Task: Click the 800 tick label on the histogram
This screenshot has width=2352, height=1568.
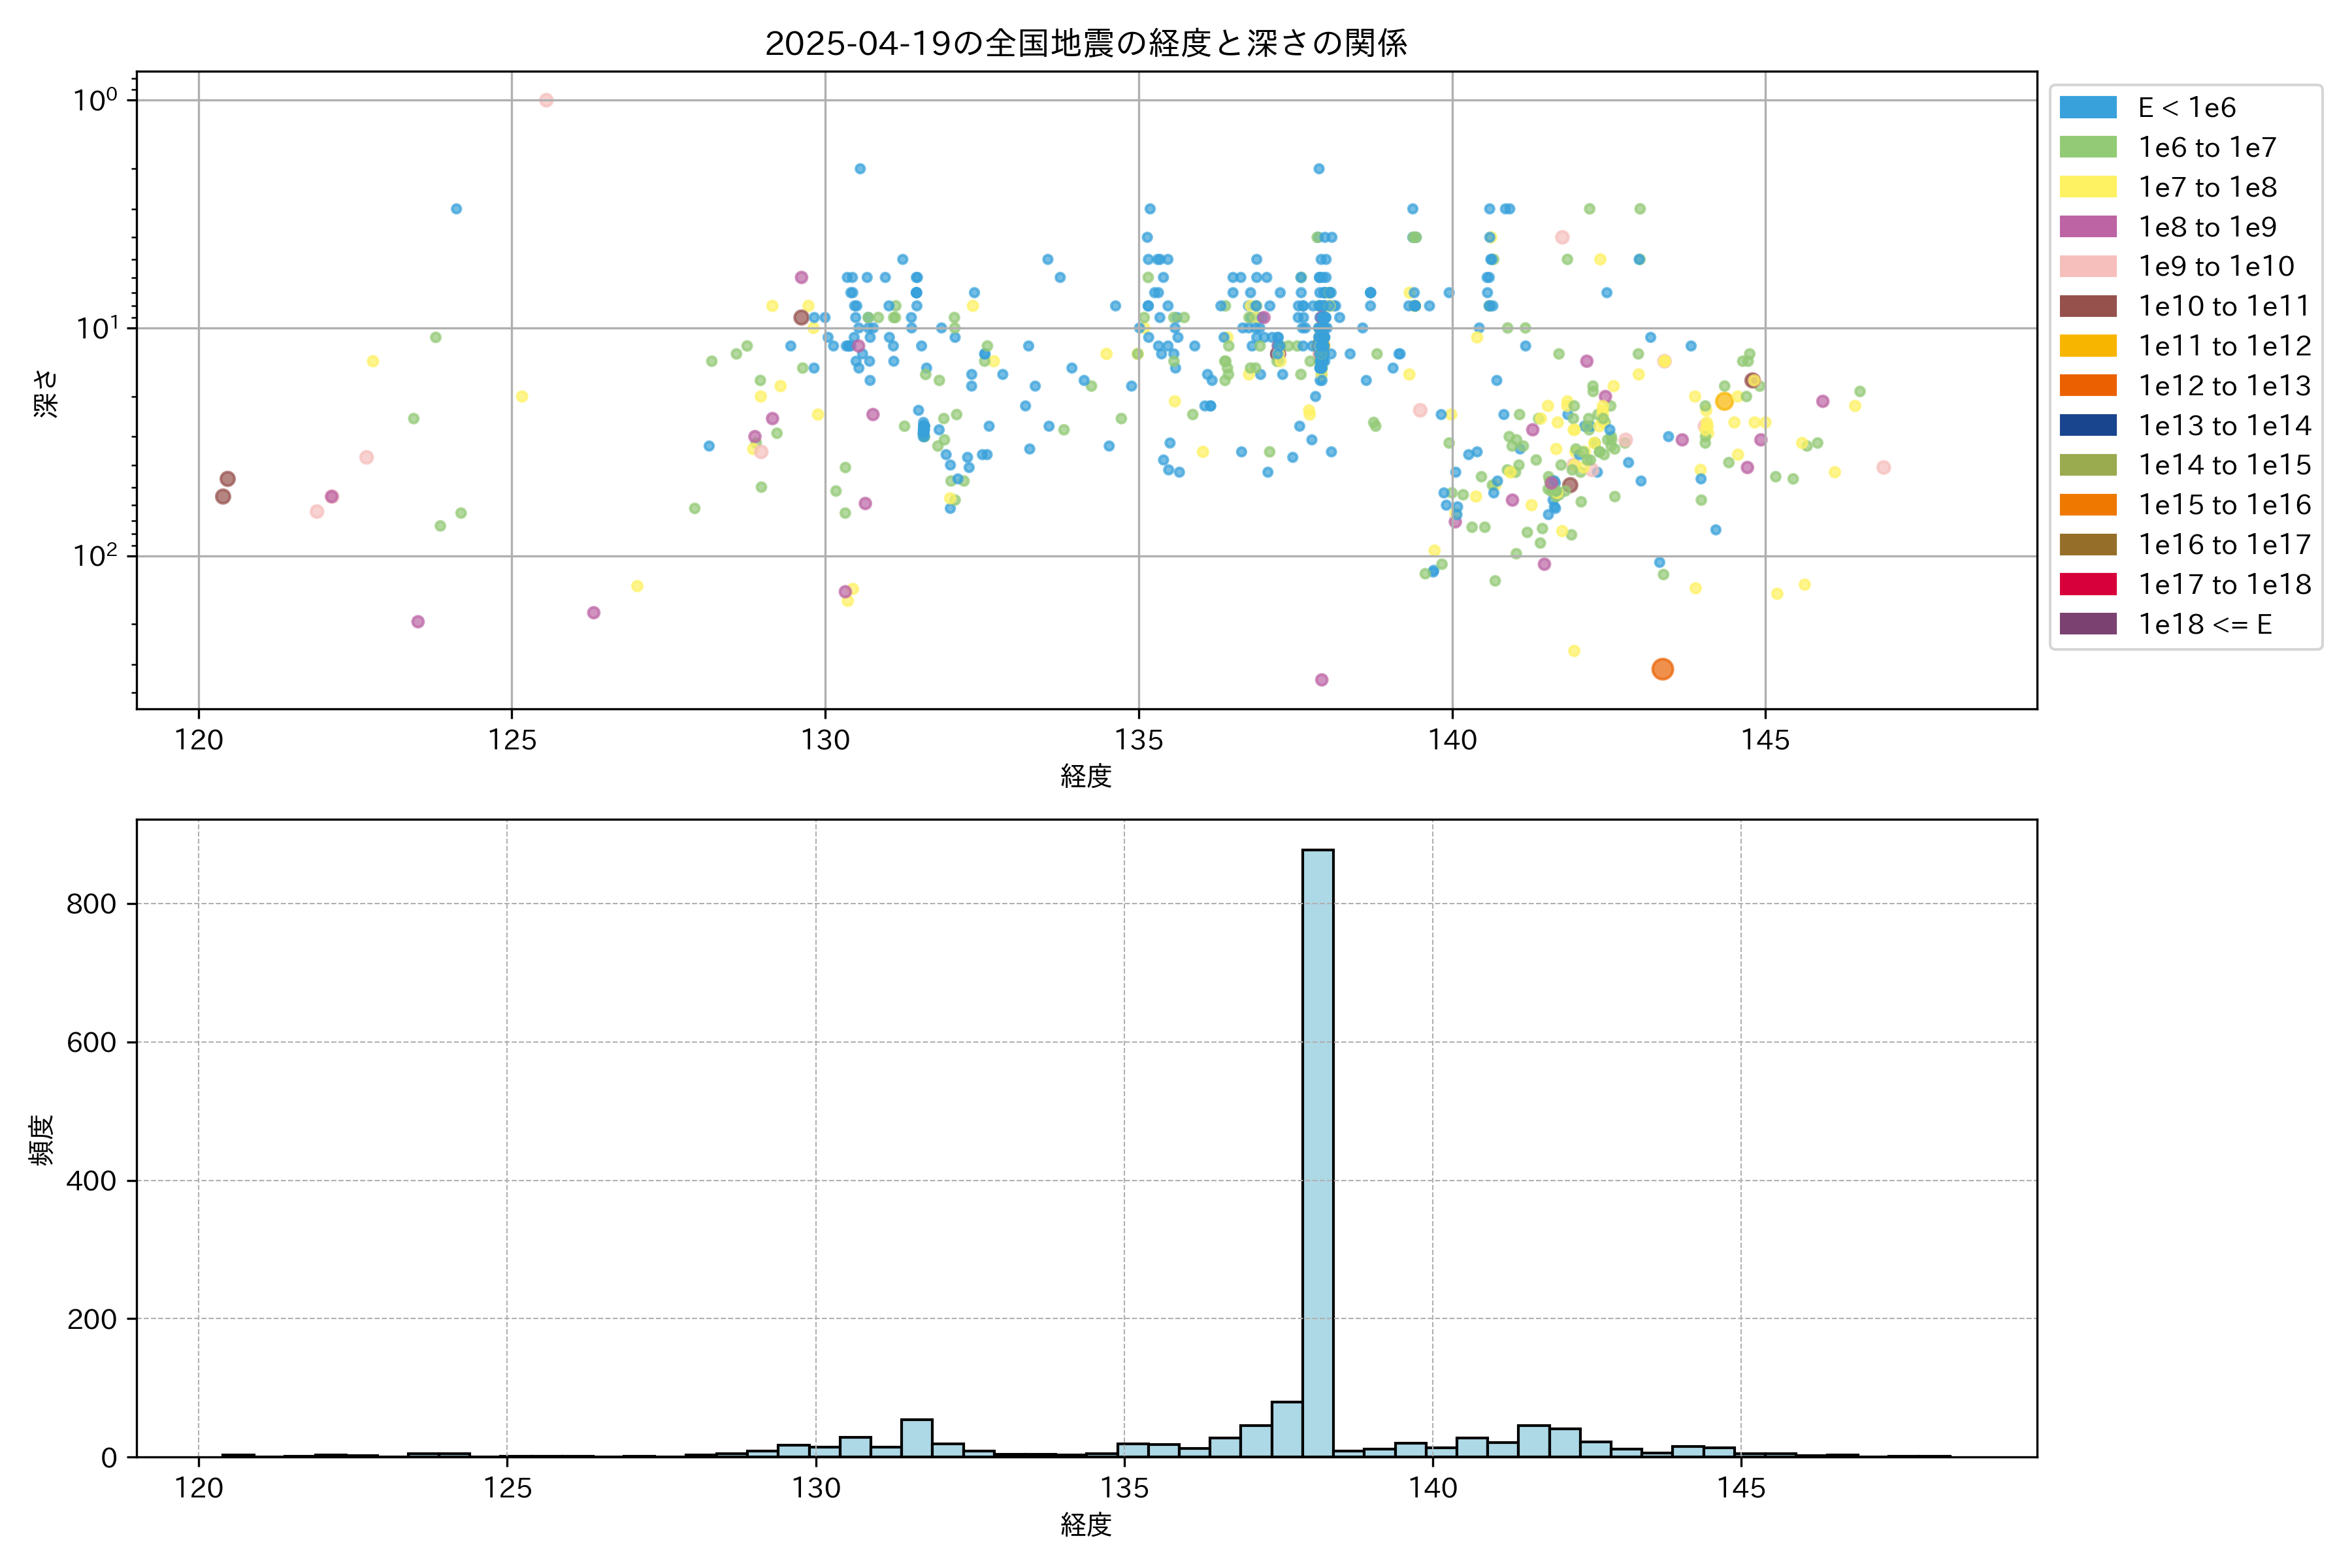Action: coord(91,904)
